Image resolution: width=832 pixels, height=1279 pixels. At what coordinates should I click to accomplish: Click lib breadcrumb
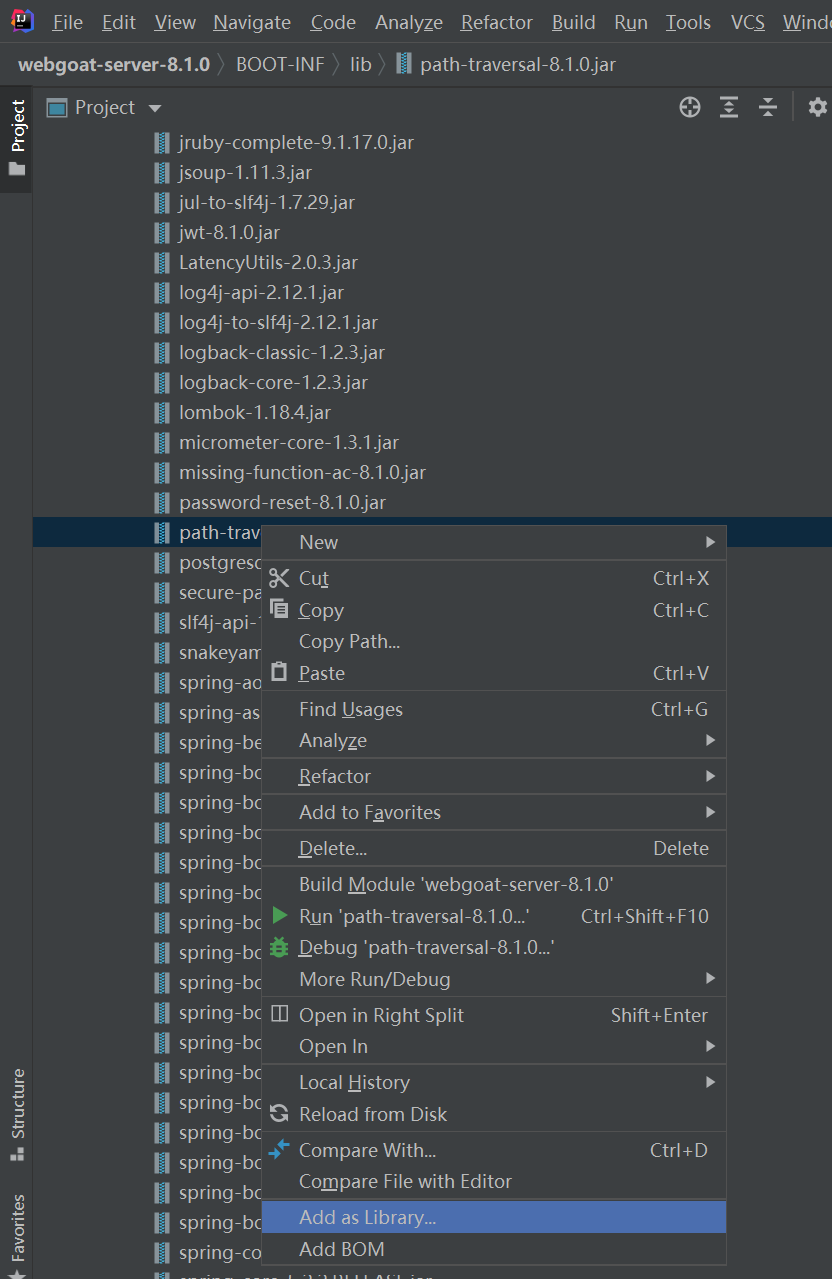pyautogui.click(x=361, y=65)
